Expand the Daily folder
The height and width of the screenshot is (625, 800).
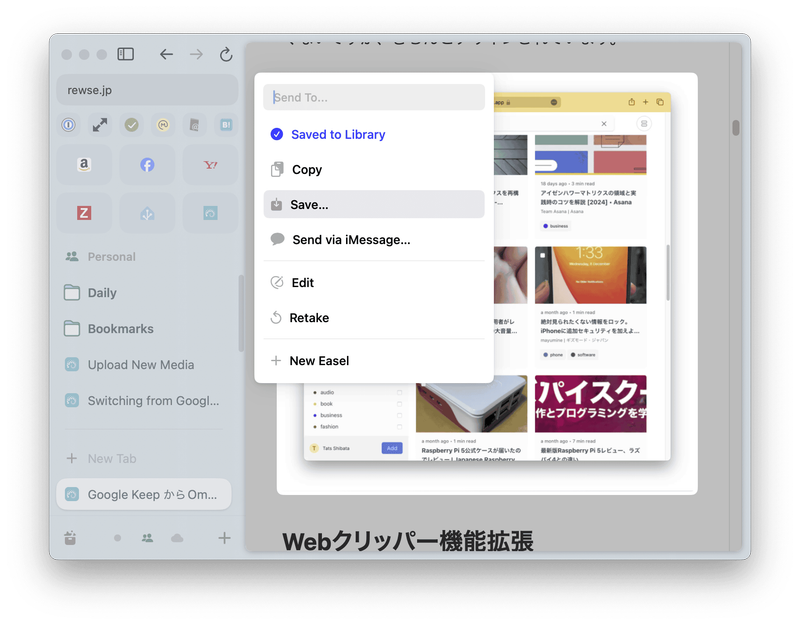(101, 293)
